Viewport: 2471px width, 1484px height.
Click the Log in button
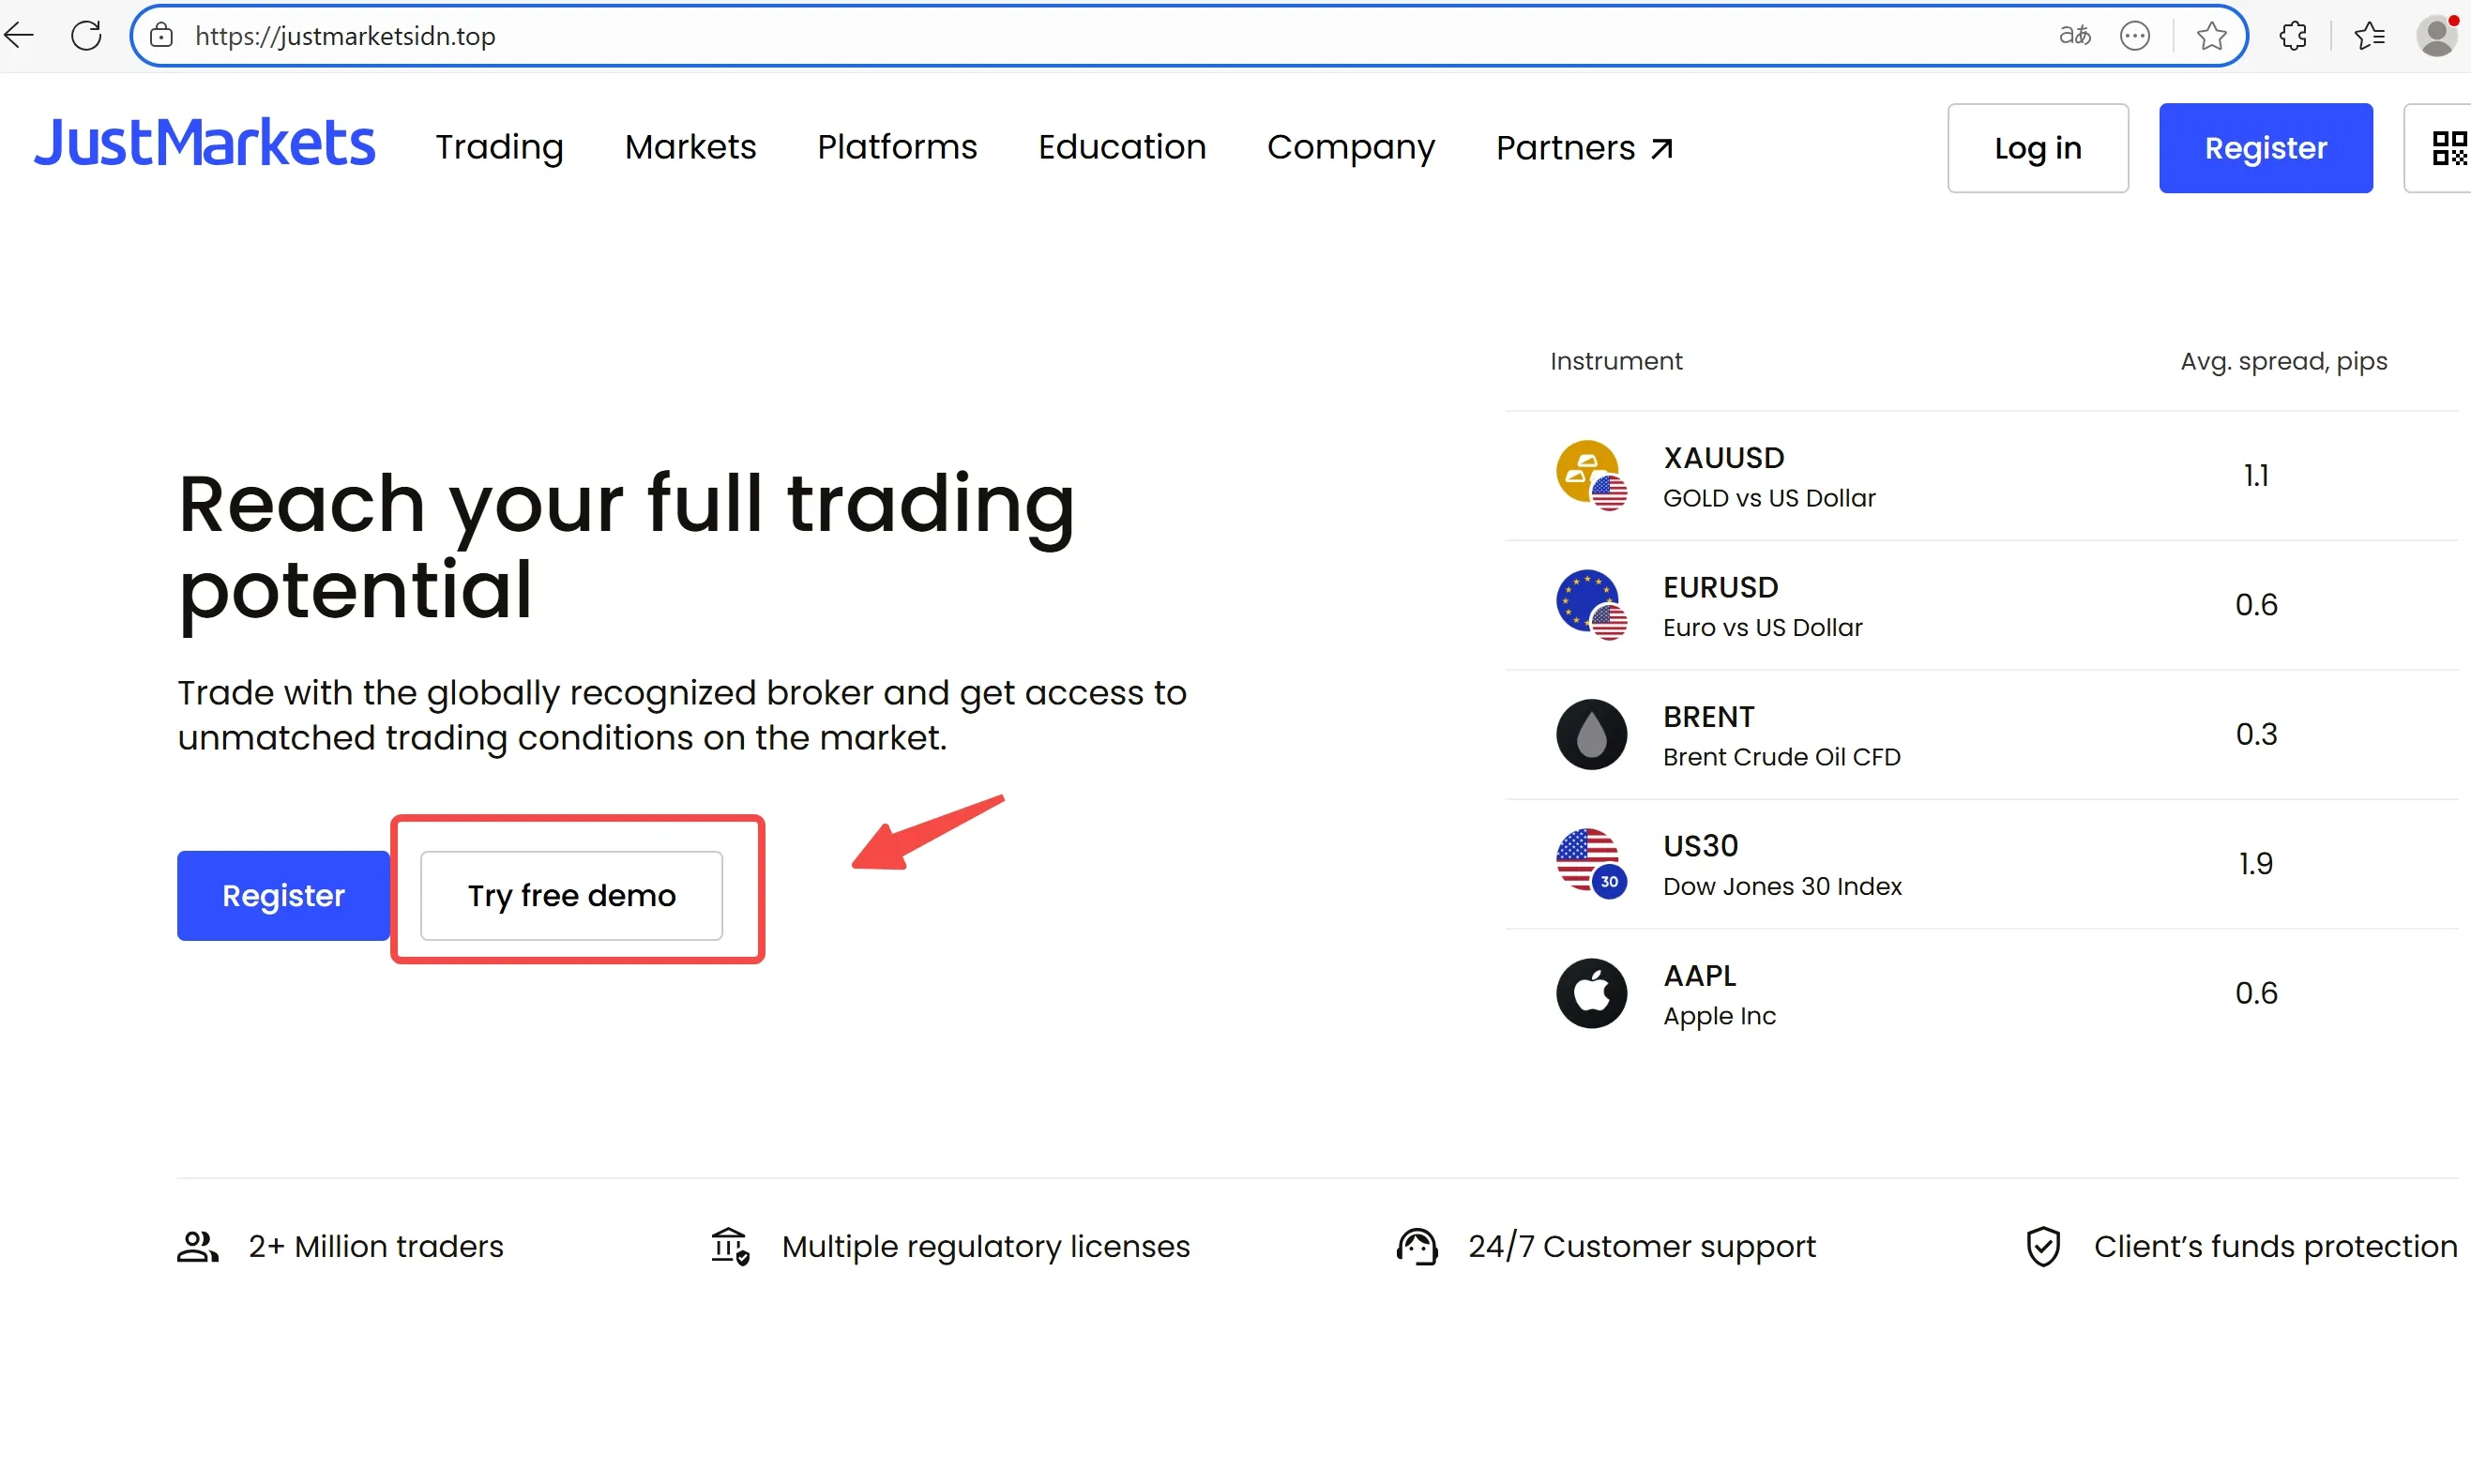(x=2037, y=148)
